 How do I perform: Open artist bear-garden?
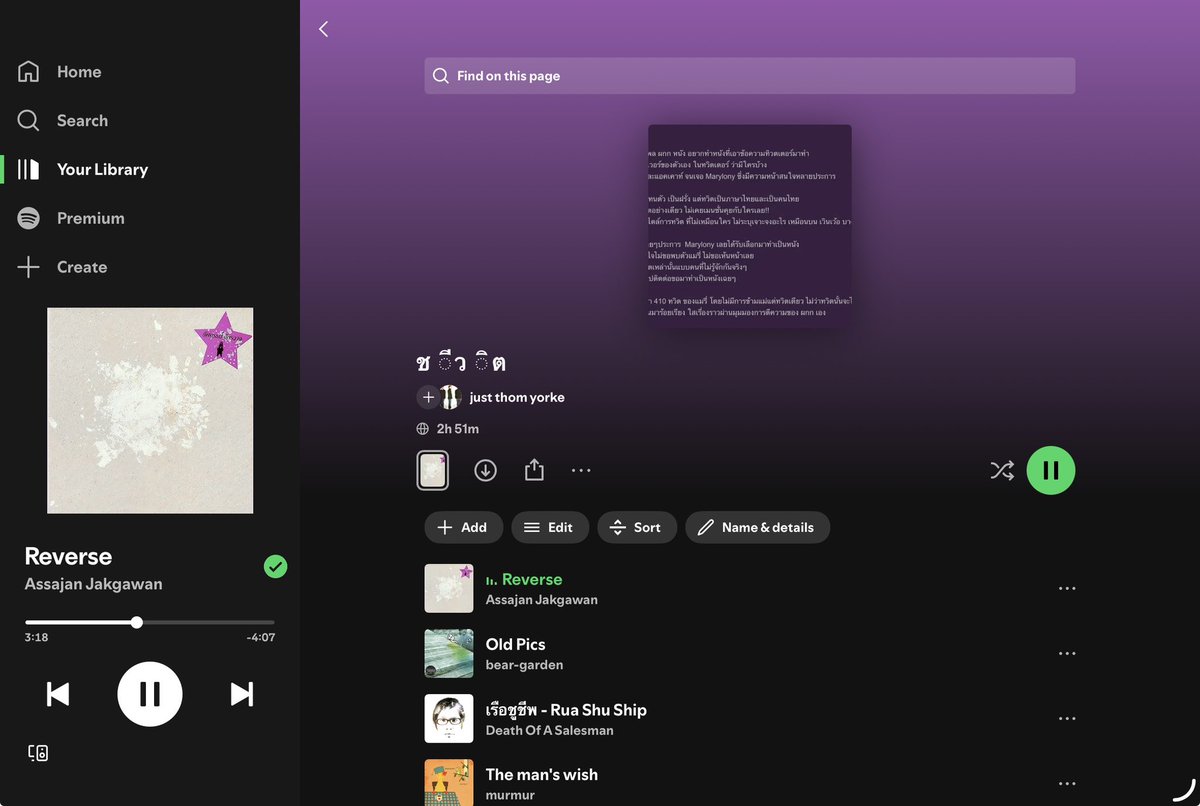(524, 665)
